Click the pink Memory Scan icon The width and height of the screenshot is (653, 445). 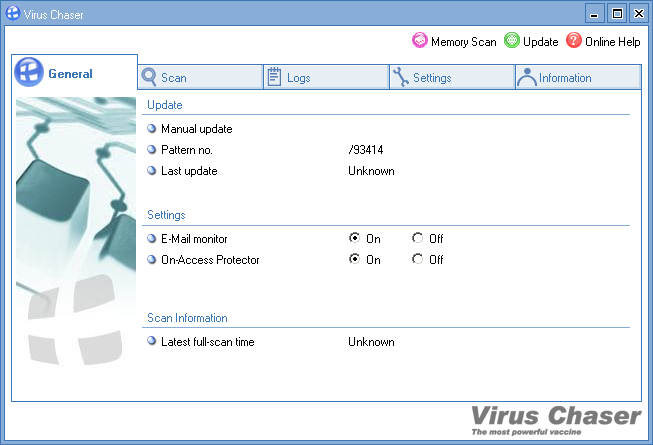(419, 40)
